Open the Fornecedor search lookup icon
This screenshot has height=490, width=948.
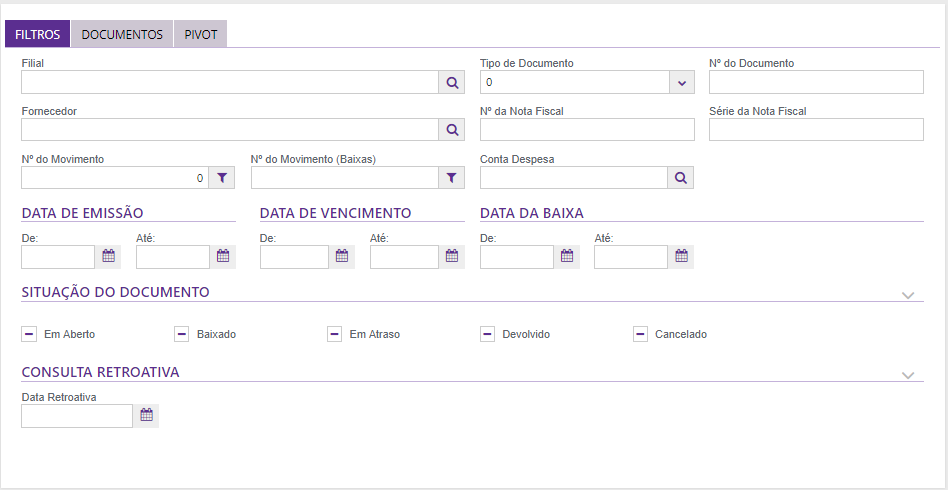(452, 129)
